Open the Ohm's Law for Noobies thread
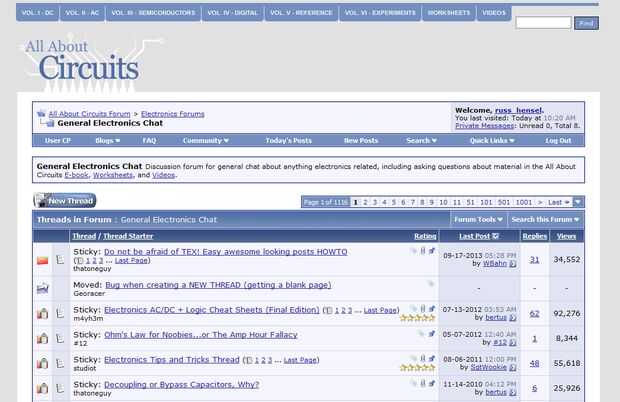620x402 pixels. (201, 335)
